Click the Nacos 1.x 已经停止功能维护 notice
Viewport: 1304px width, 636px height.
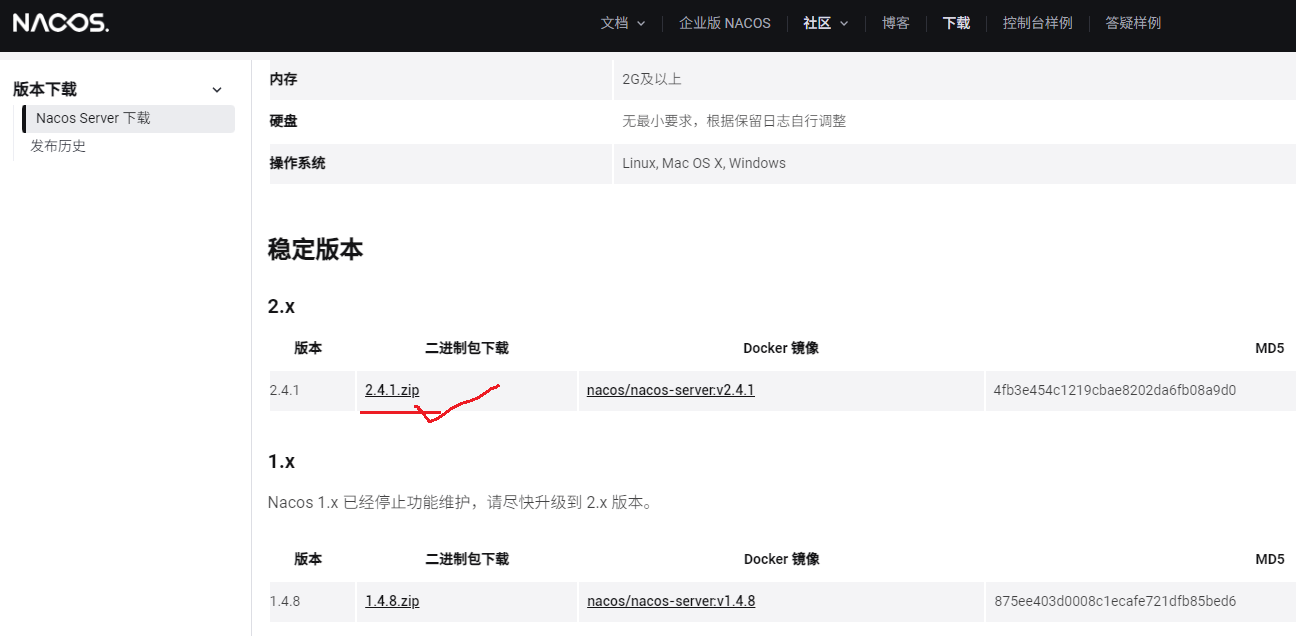click(461, 502)
